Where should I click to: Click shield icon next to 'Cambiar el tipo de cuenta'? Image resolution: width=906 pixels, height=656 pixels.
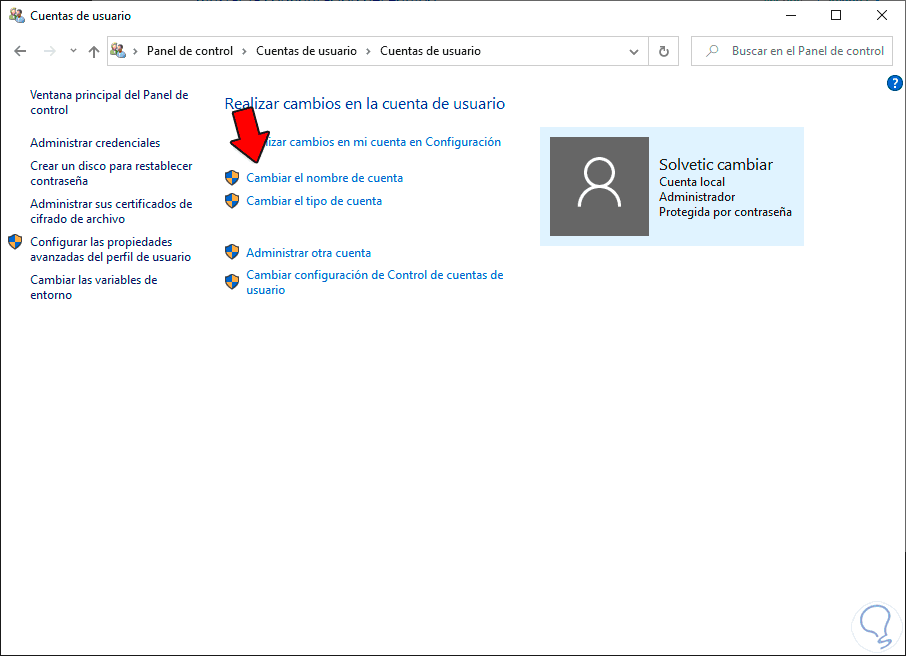pyautogui.click(x=232, y=201)
